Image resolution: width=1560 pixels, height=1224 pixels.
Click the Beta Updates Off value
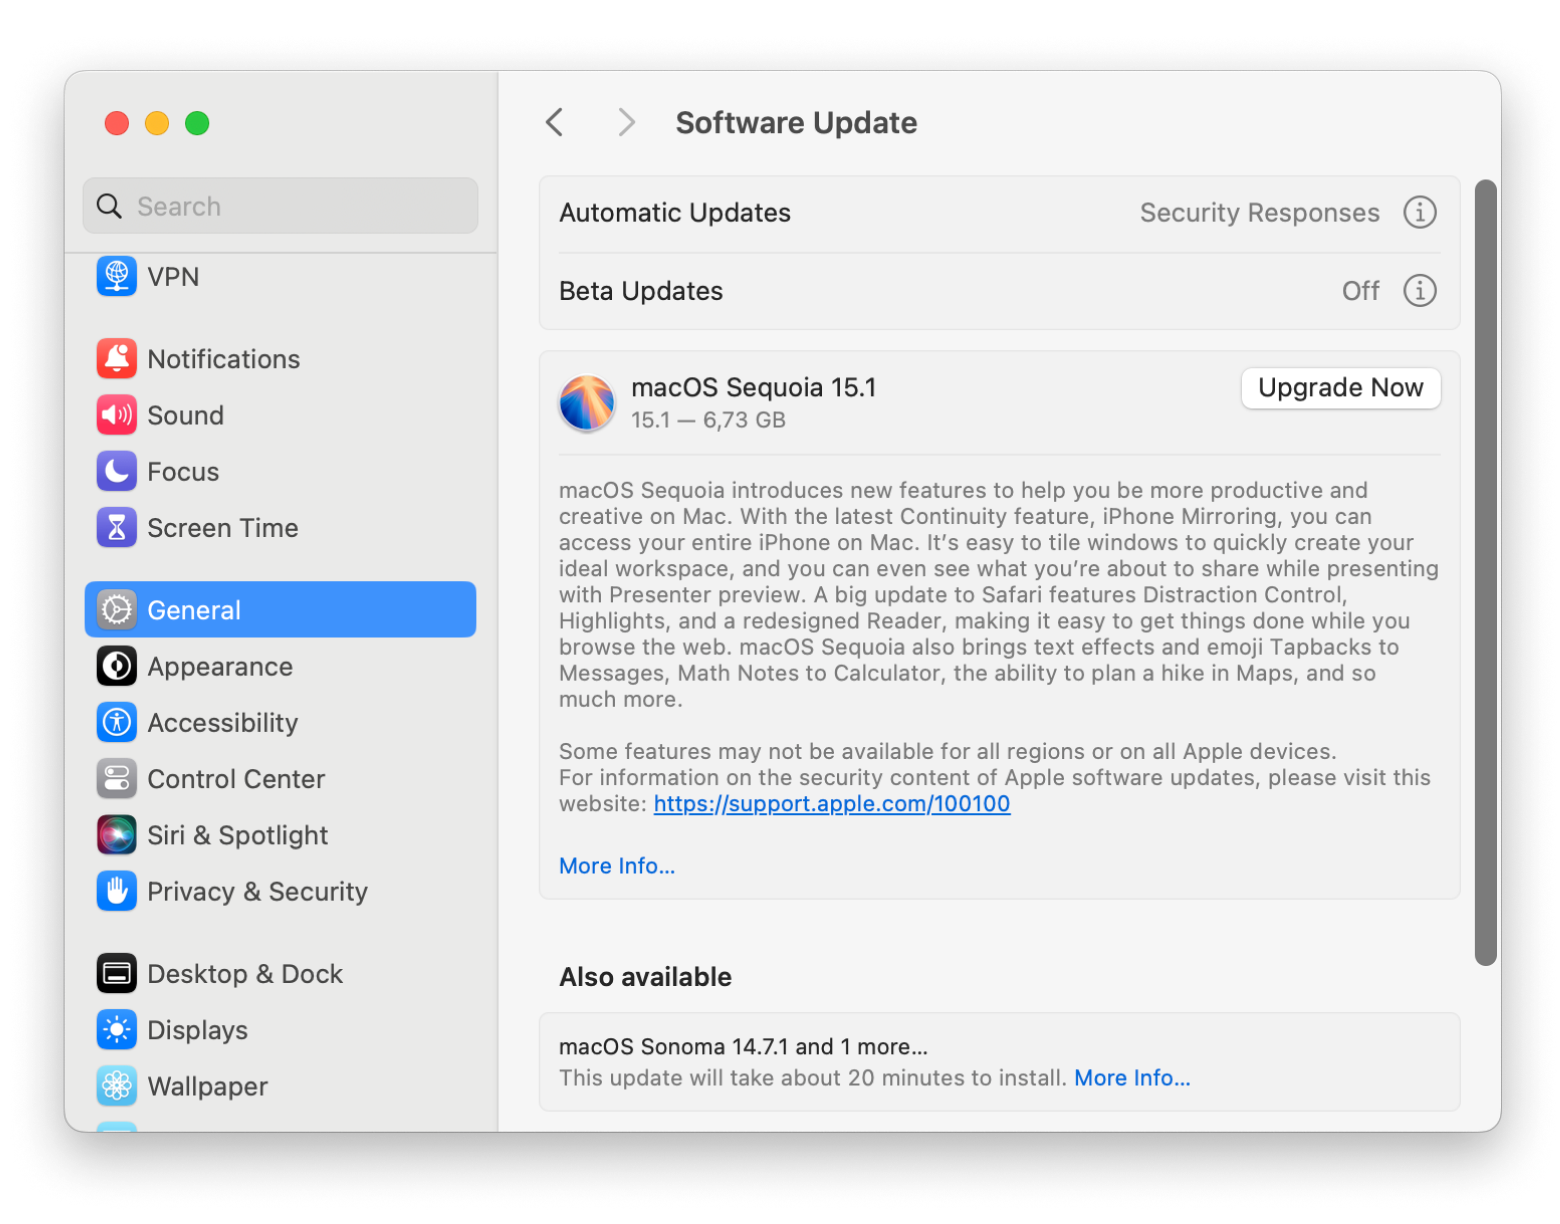[x=1360, y=291]
